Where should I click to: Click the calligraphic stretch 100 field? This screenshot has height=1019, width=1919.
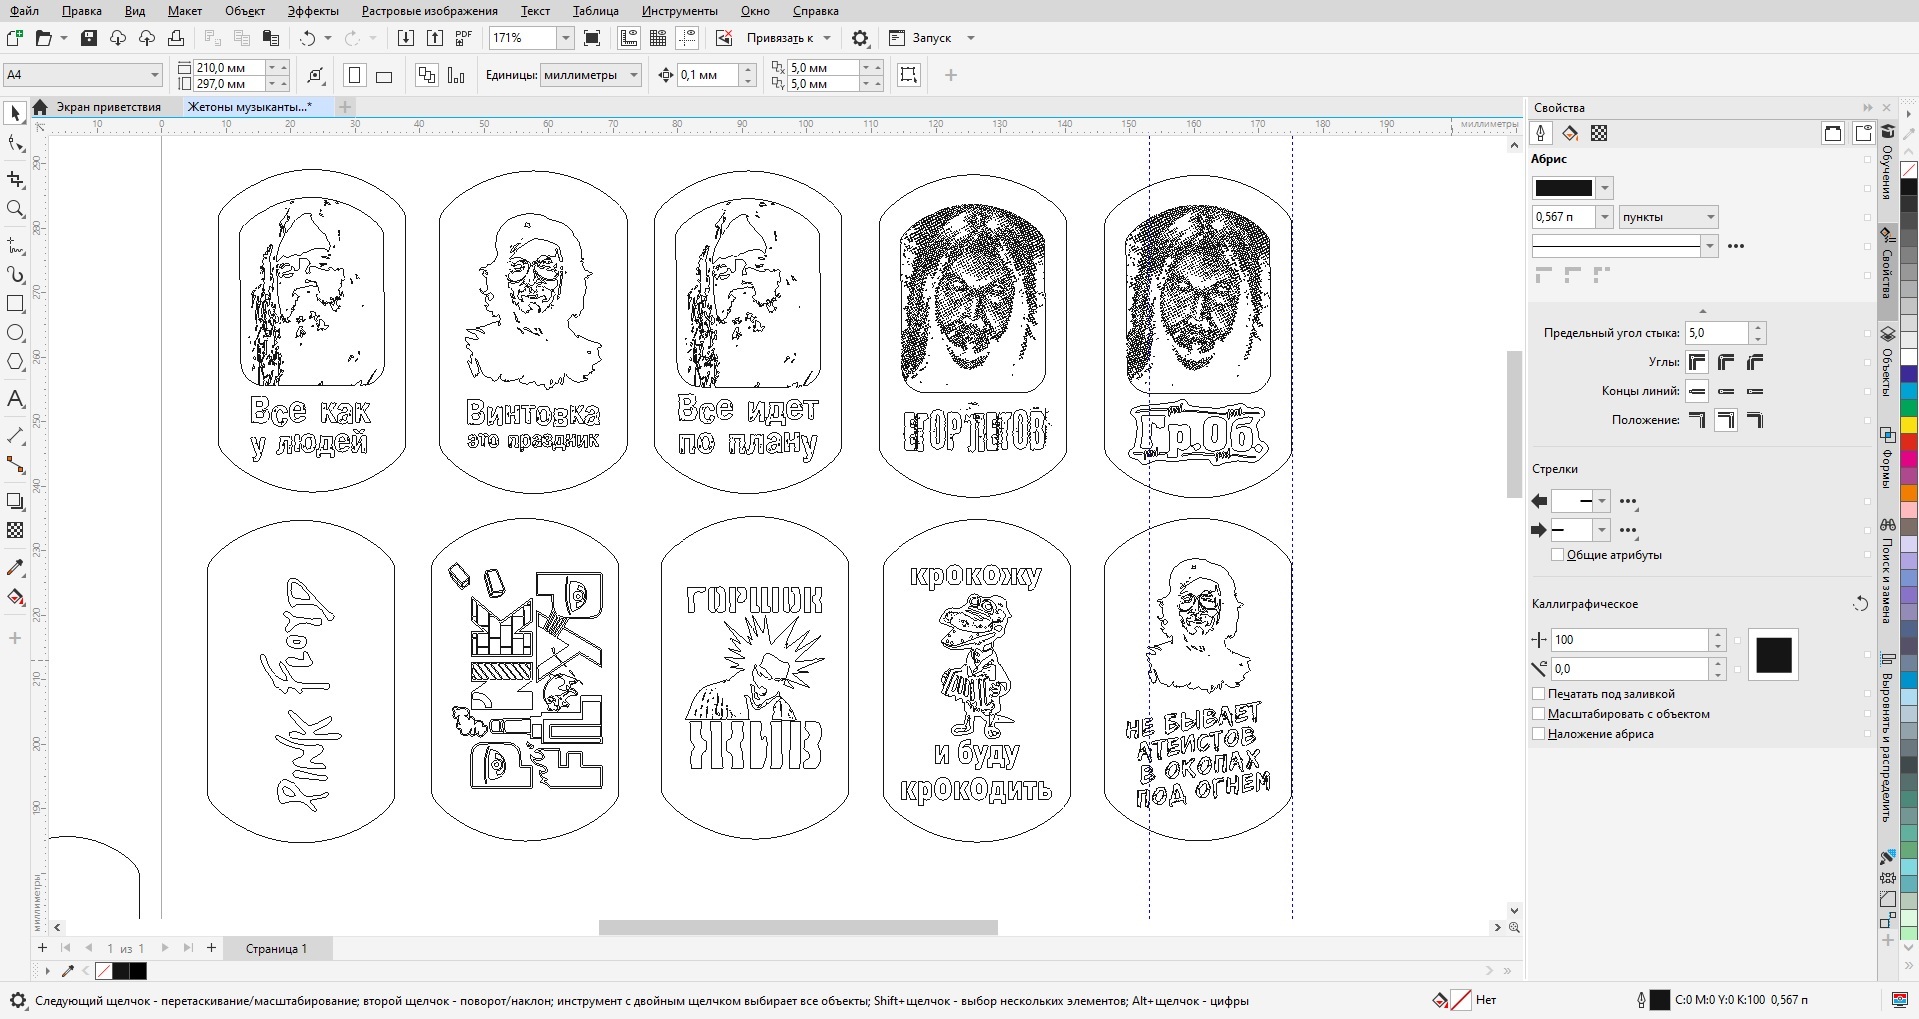tap(1629, 639)
